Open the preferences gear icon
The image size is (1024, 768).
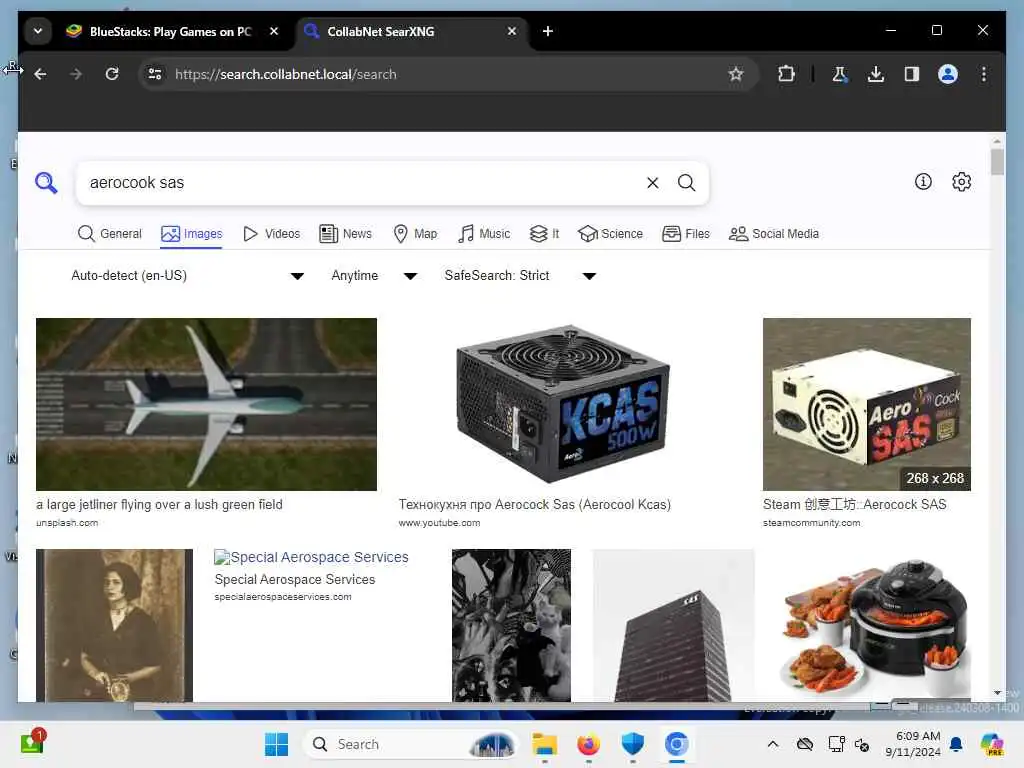pos(961,182)
